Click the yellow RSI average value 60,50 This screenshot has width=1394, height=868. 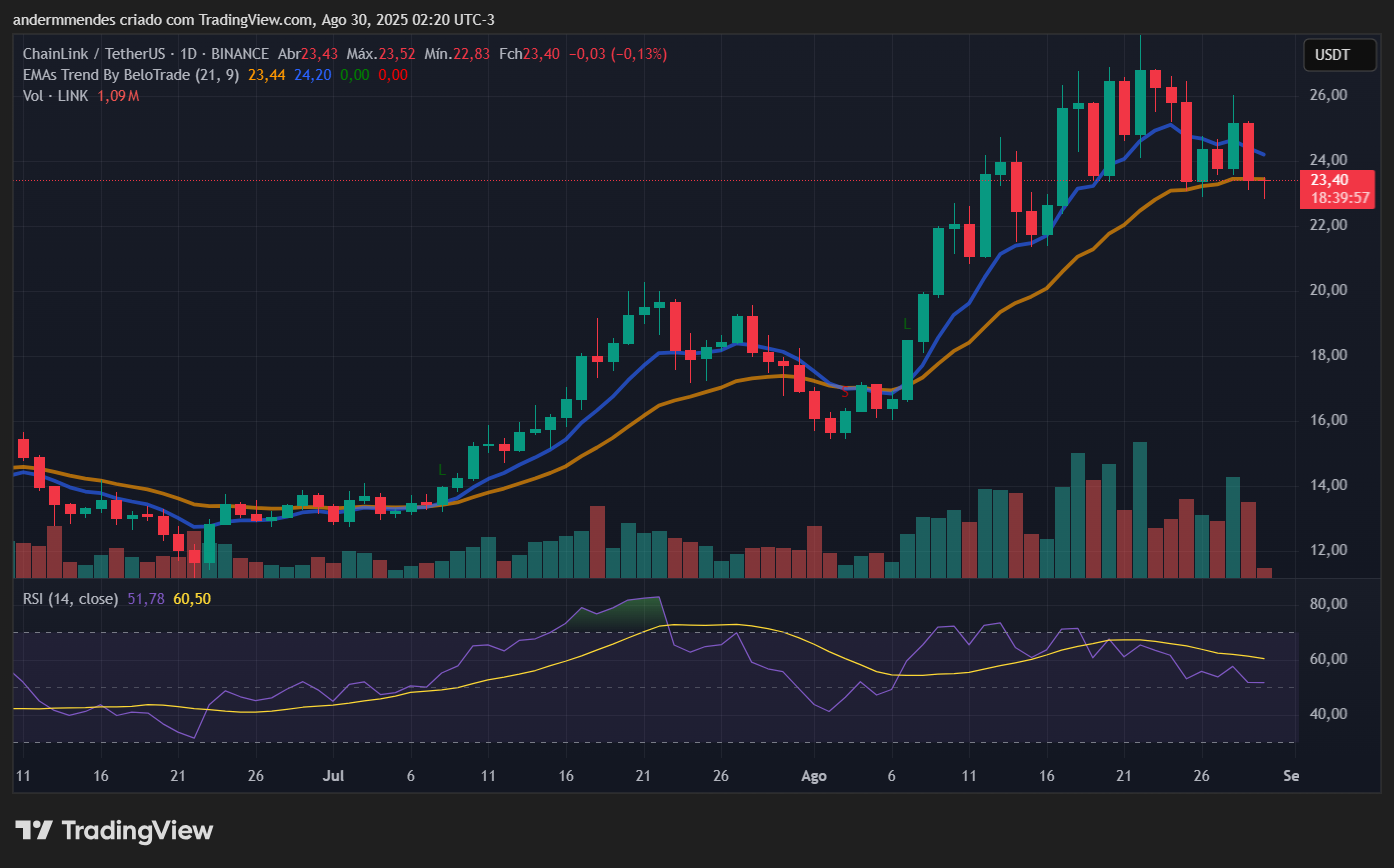(x=192, y=599)
